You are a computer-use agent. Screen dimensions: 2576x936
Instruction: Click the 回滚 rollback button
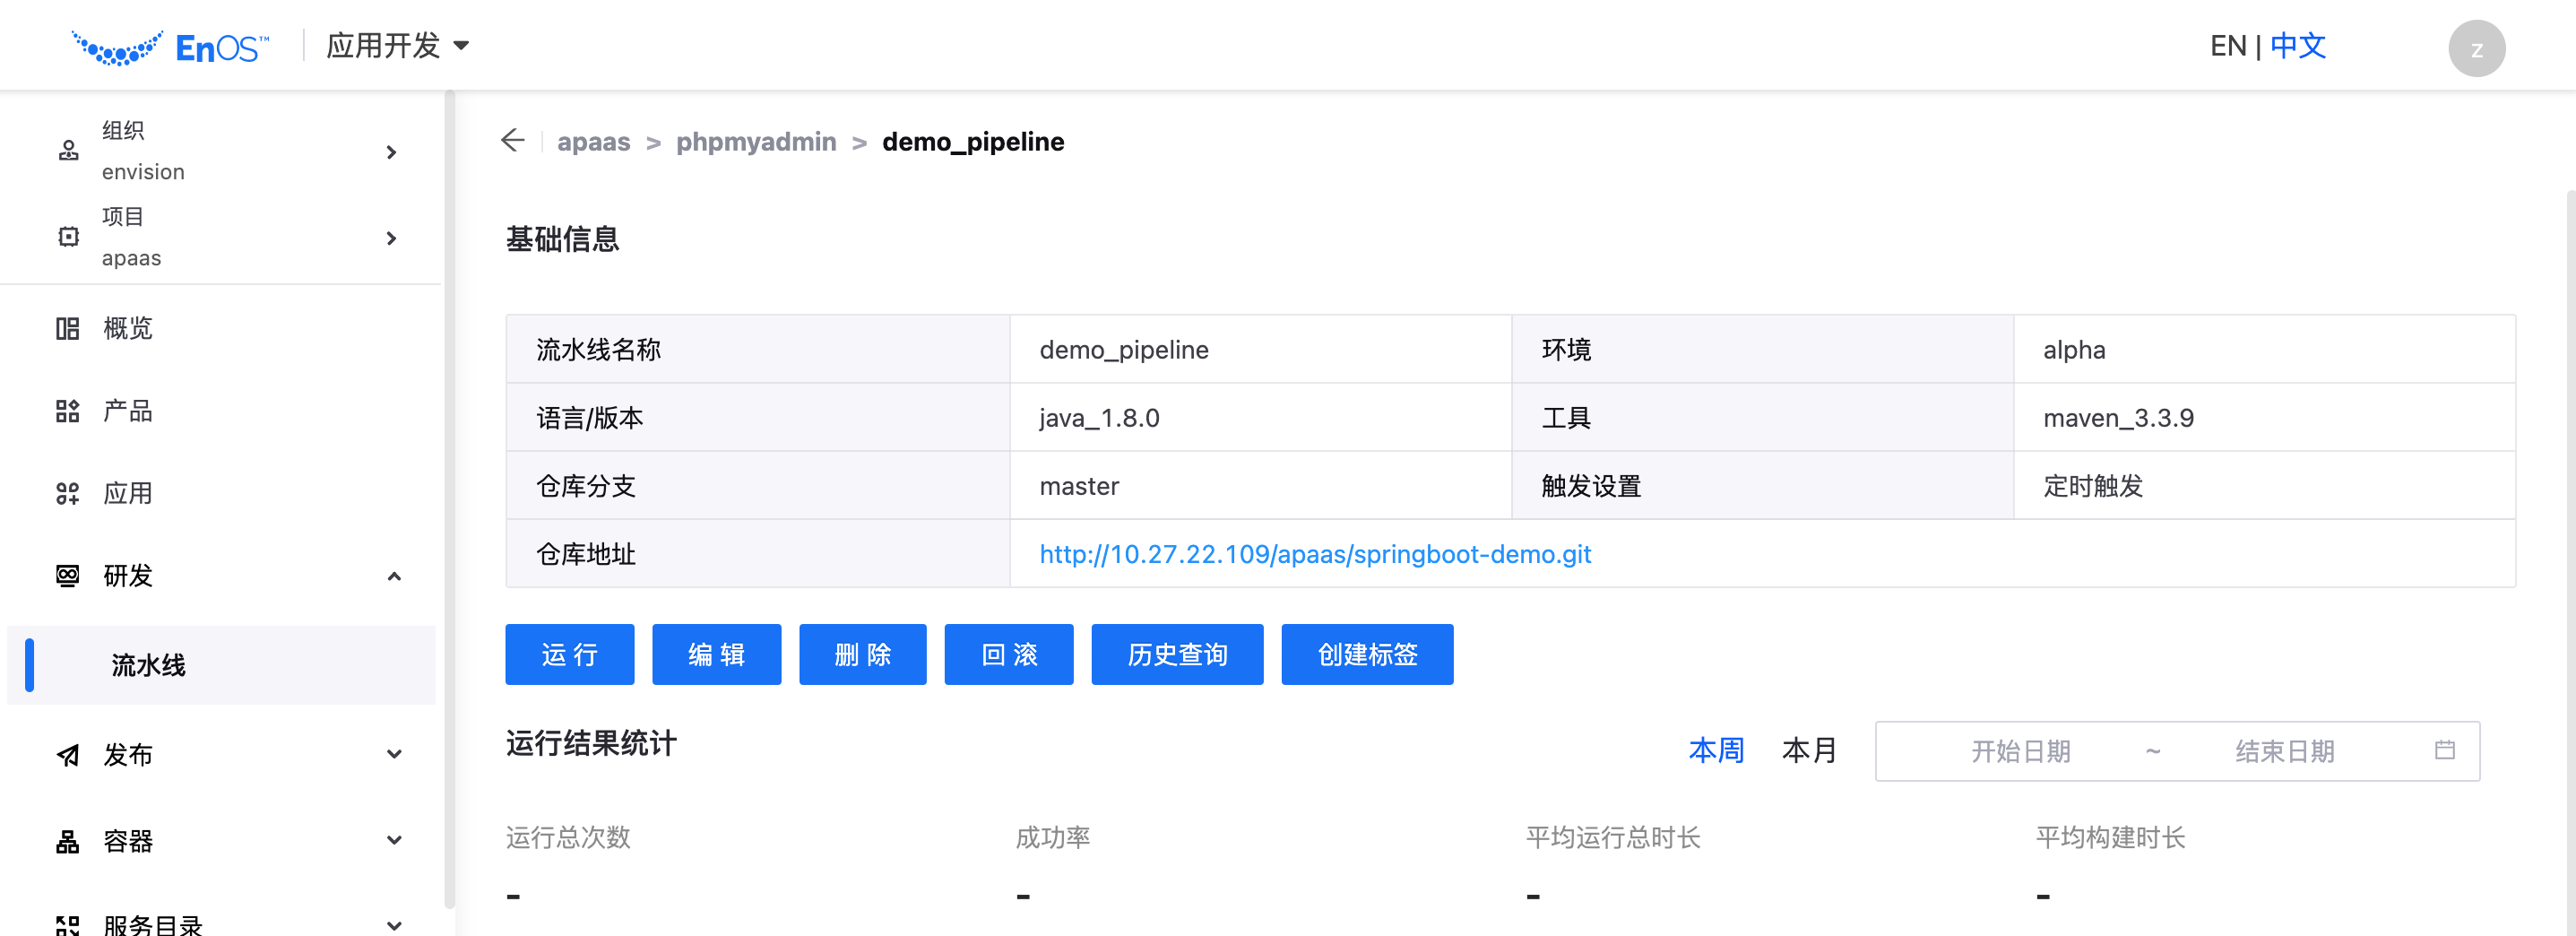coord(1008,655)
